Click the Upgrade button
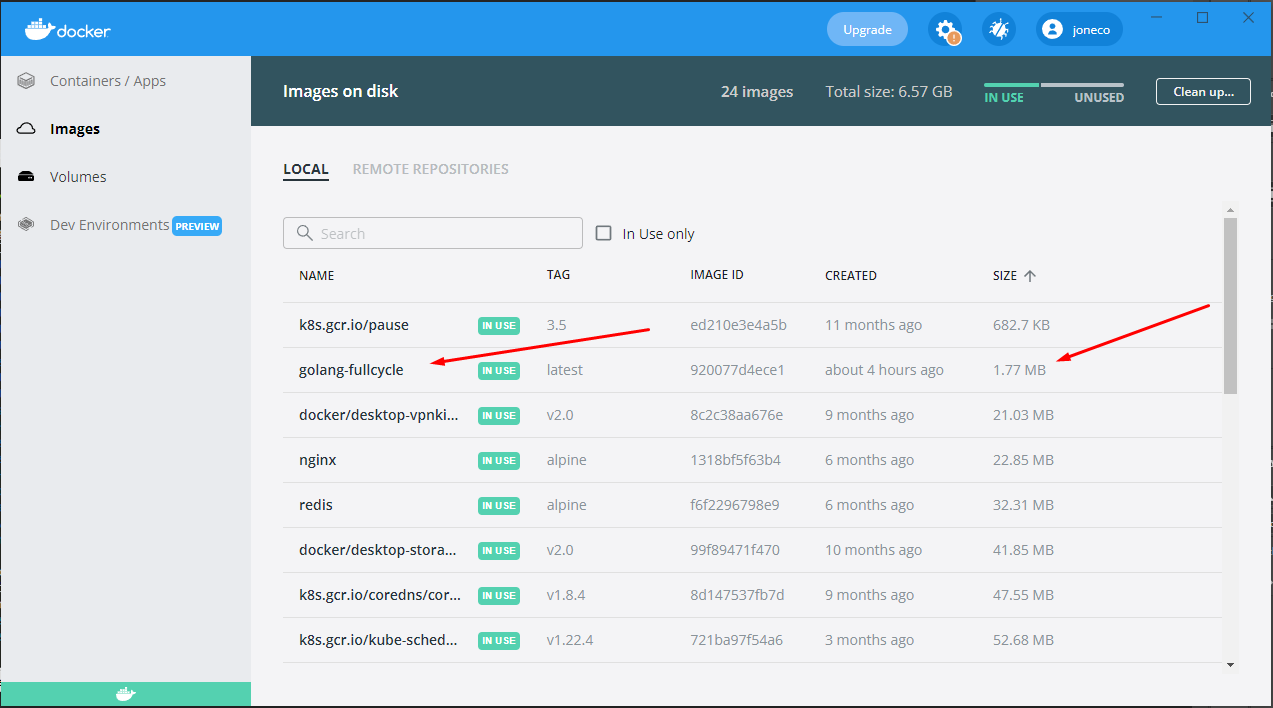 coord(867,29)
